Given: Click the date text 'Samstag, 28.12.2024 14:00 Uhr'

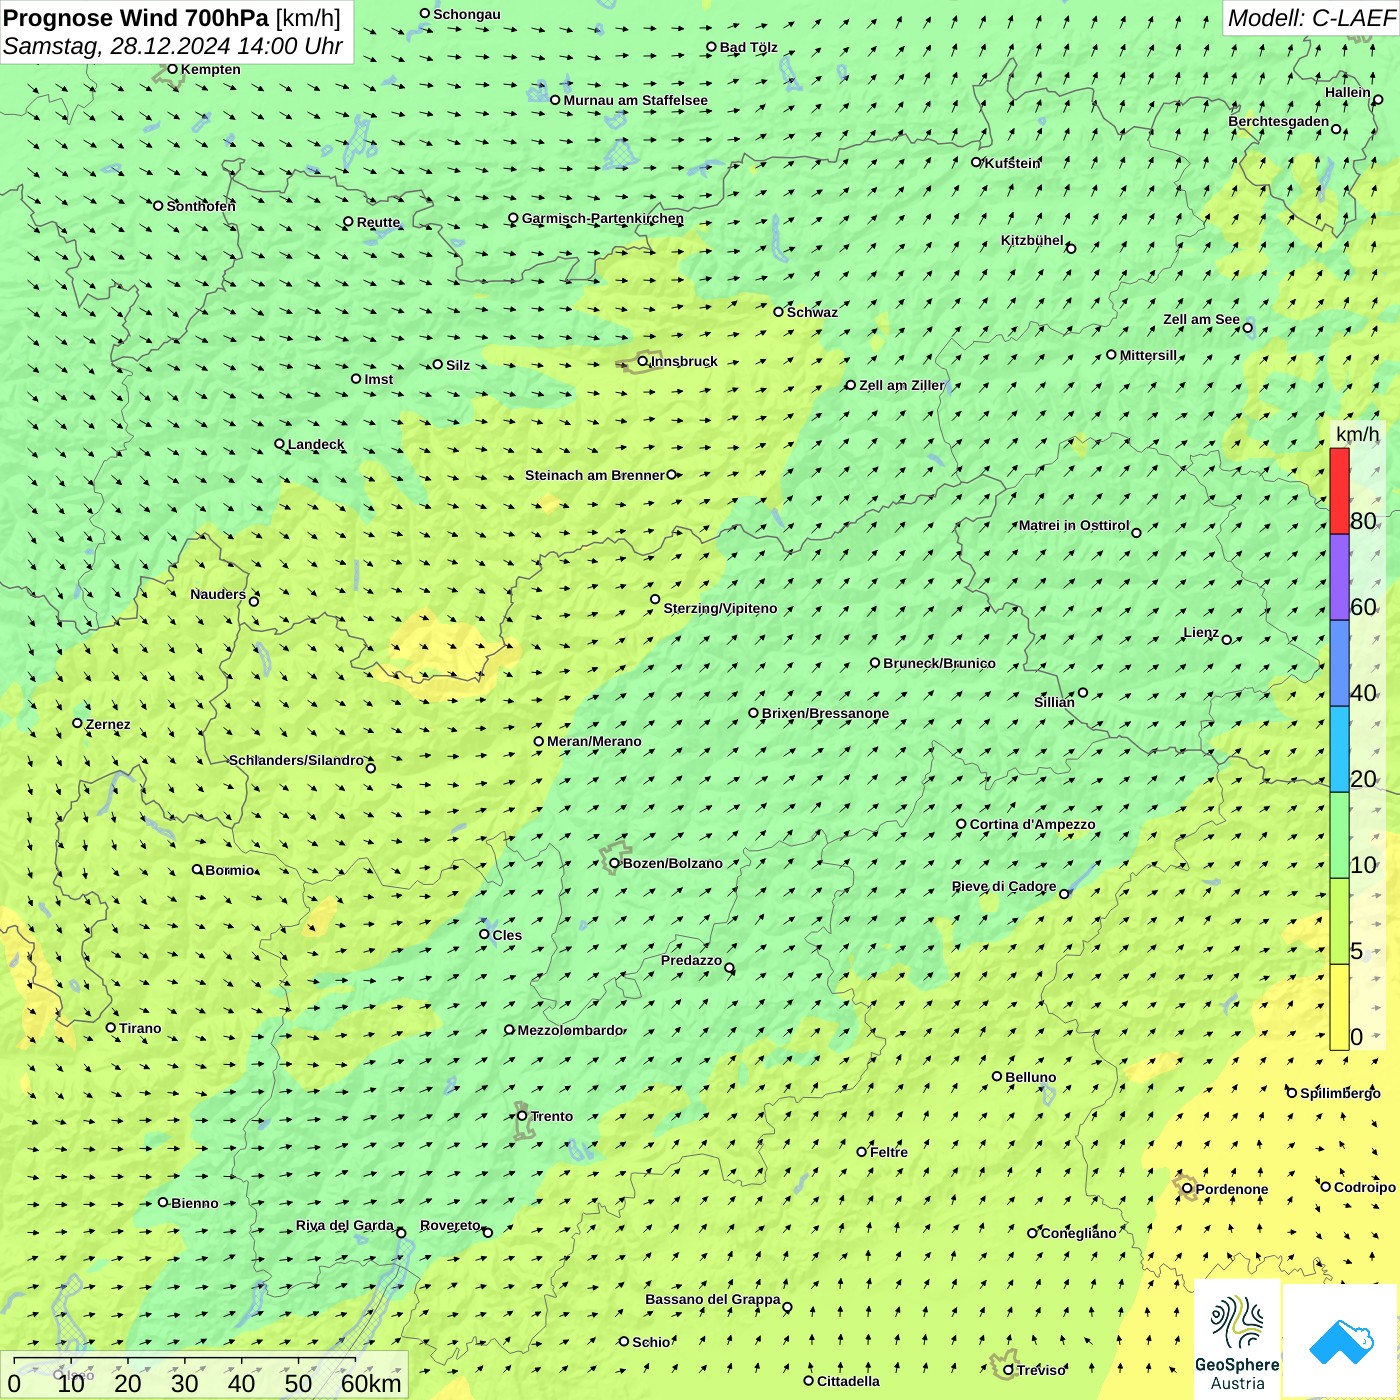Looking at the screenshot, I should (173, 46).
